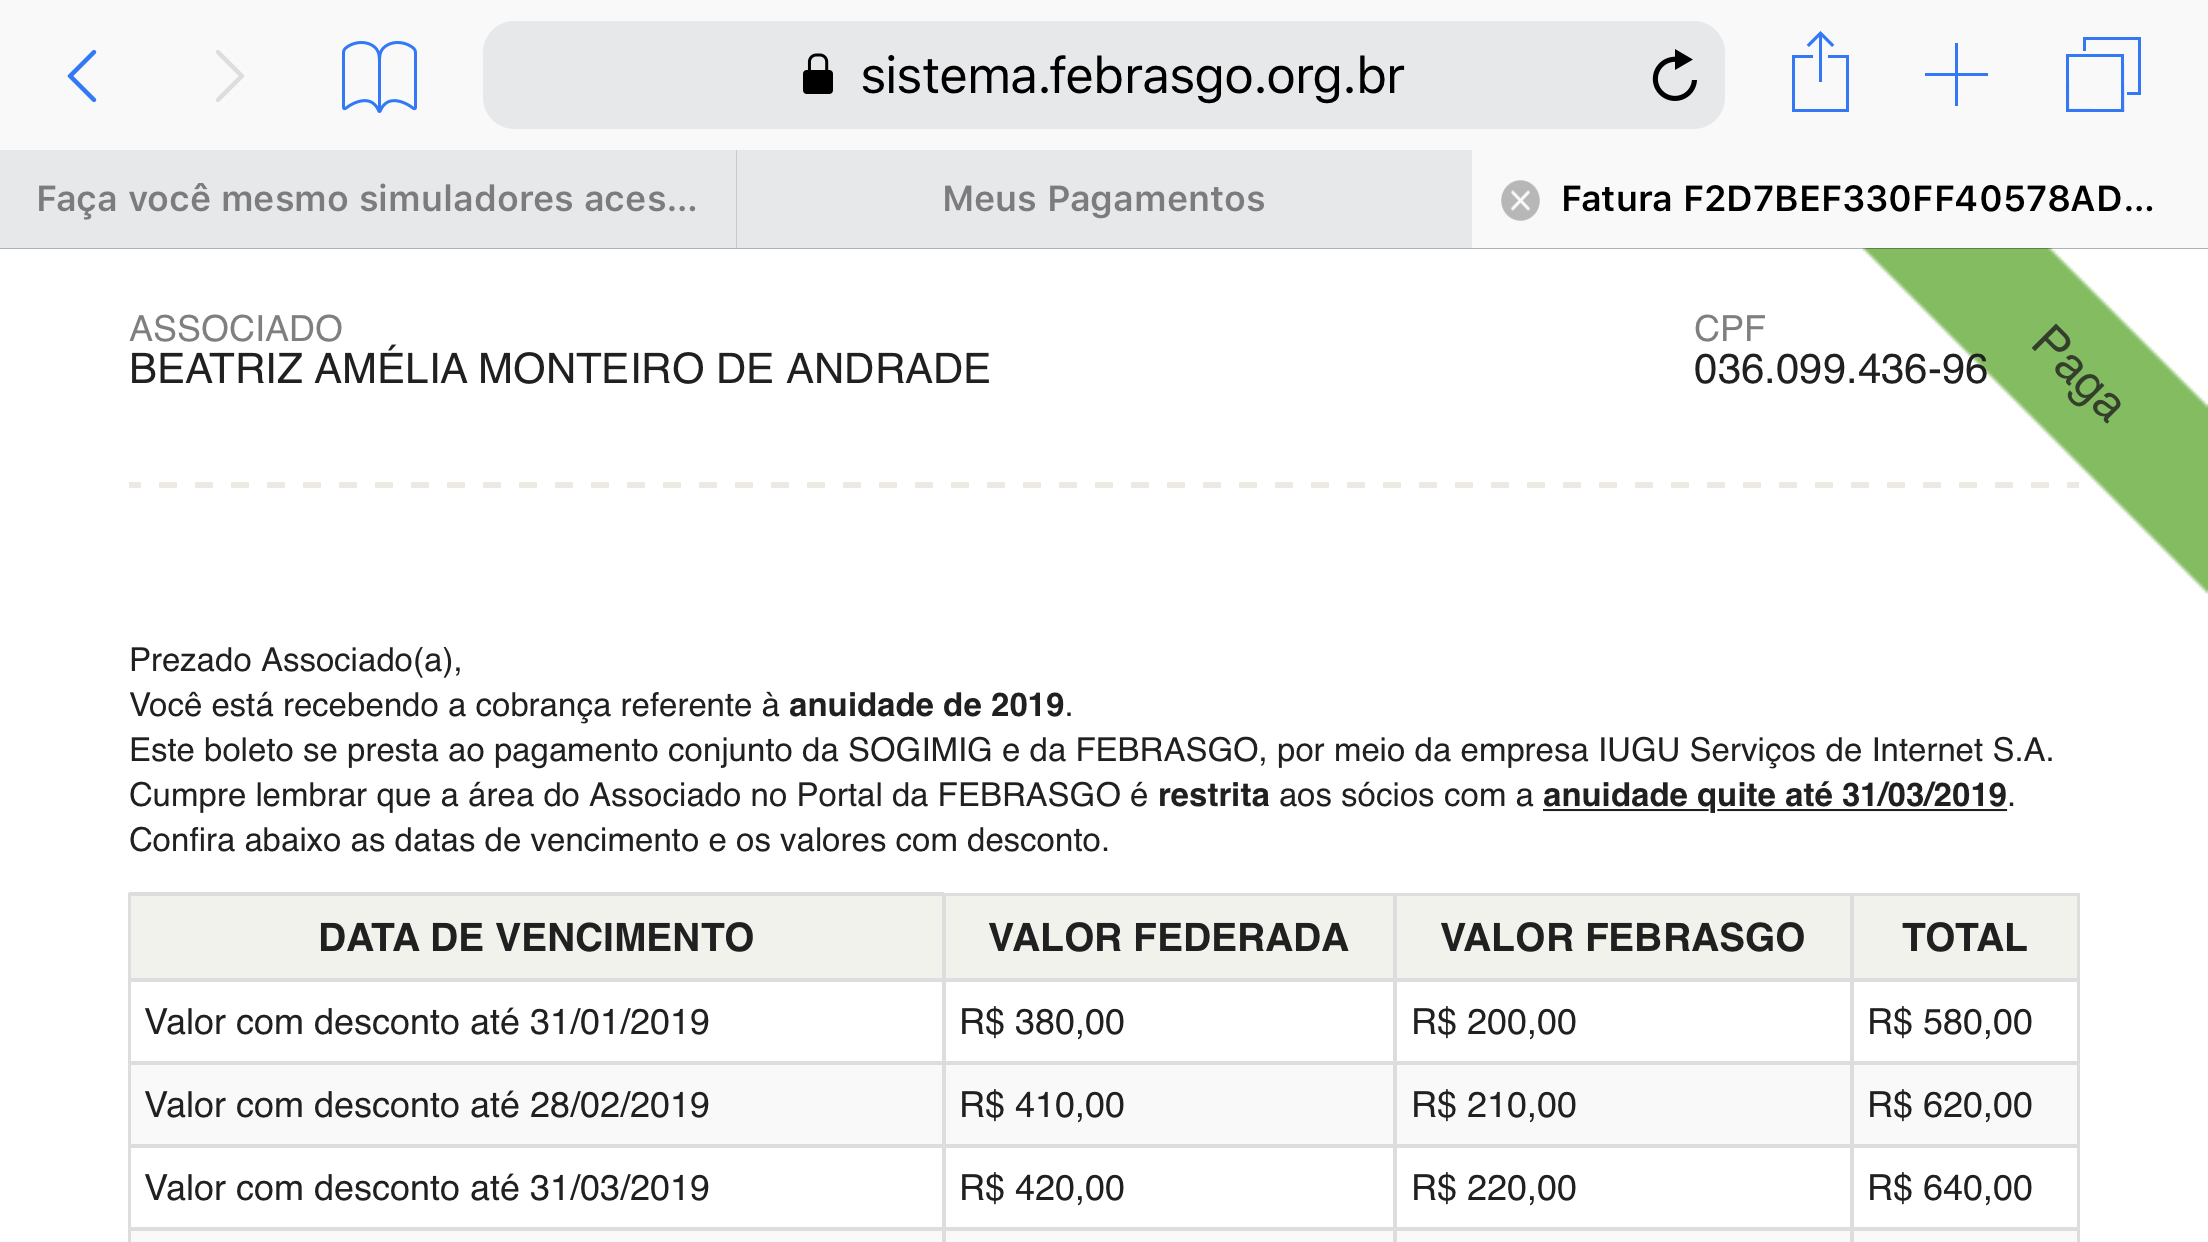
Task: Add a new tab with plus icon
Action: point(1956,75)
